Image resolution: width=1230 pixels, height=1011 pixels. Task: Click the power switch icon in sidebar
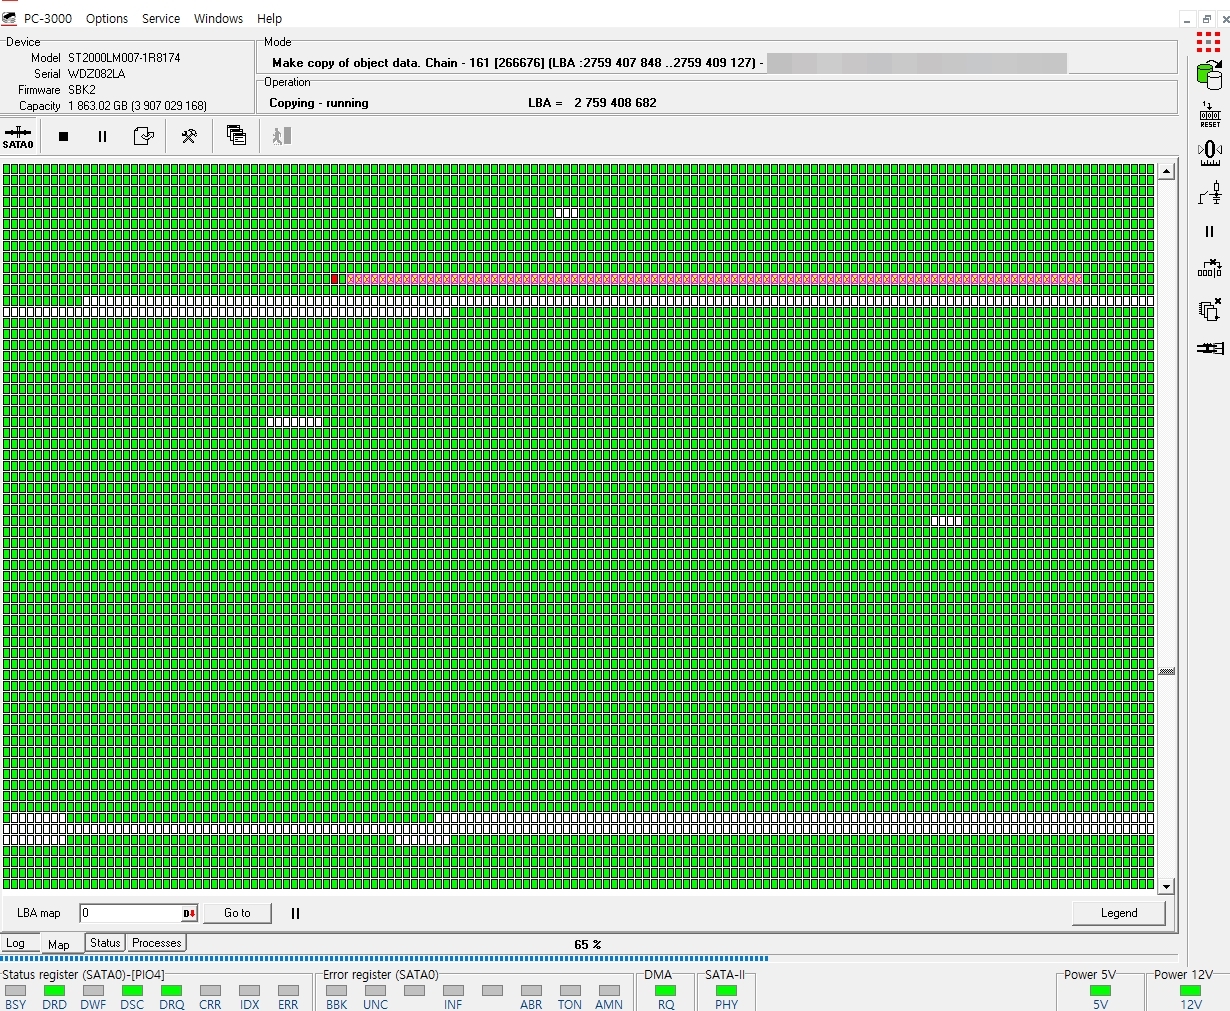tap(1210, 193)
